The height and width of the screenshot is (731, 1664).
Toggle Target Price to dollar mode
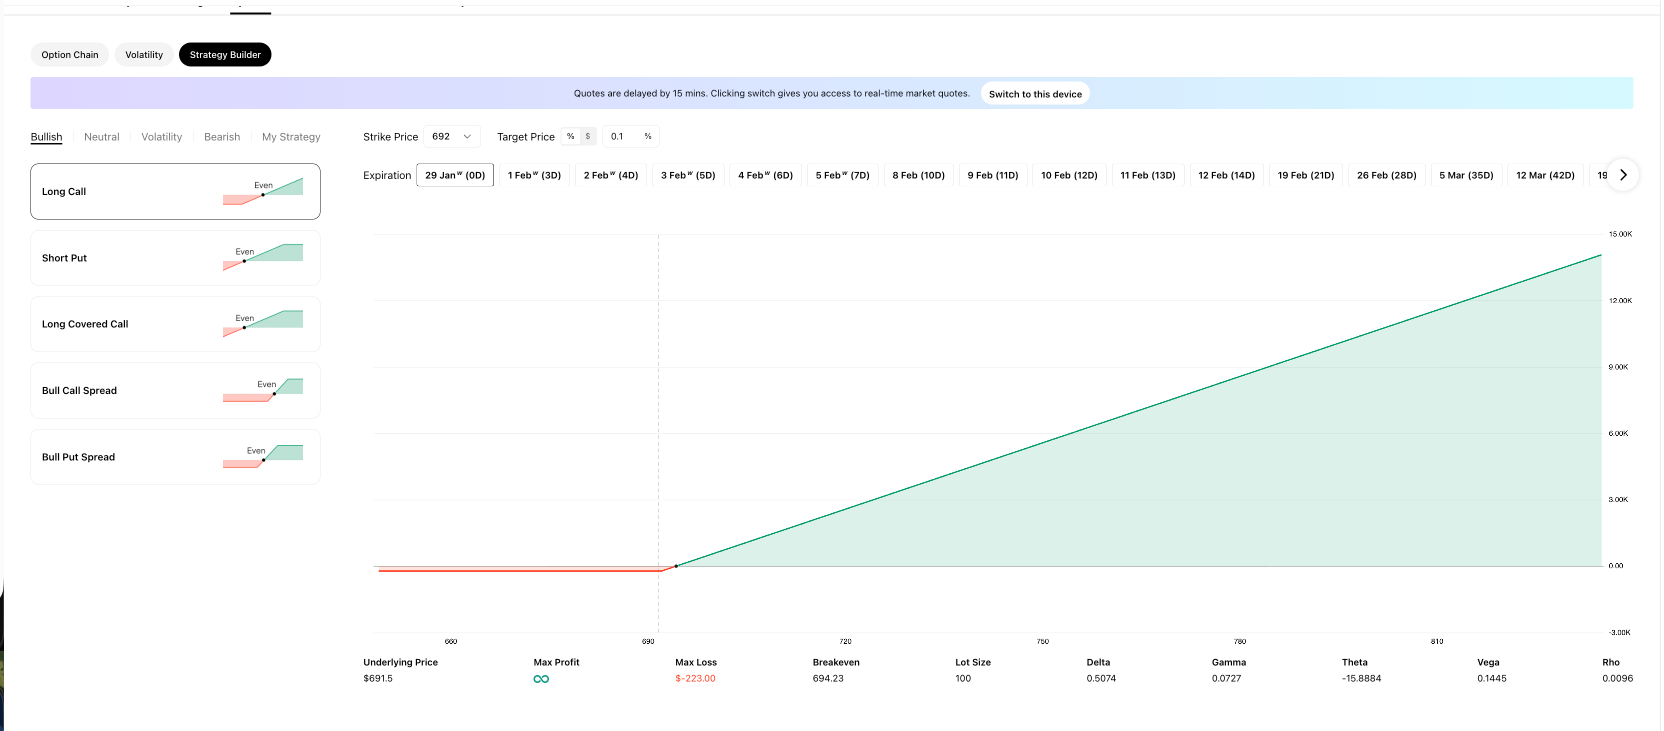click(x=588, y=137)
